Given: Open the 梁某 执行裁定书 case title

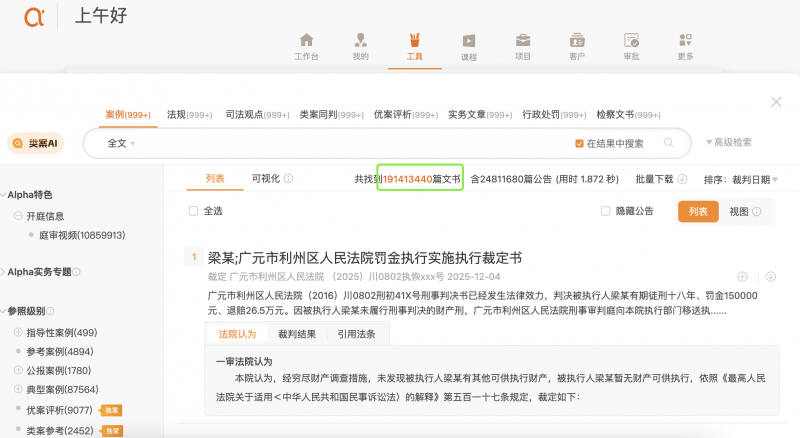Looking at the screenshot, I should (x=364, y=258).
